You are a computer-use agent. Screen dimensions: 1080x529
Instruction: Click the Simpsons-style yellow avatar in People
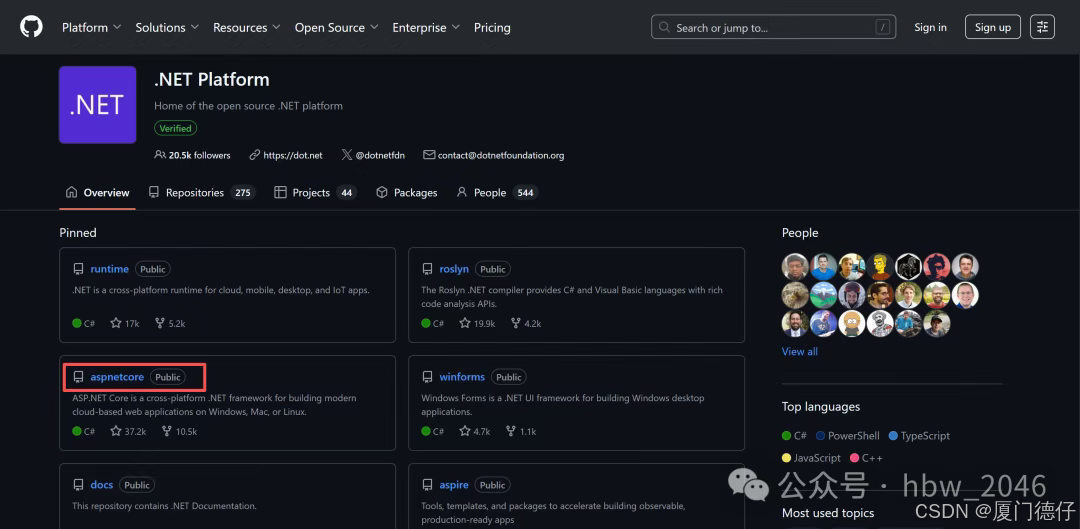(x=880, y=267)
